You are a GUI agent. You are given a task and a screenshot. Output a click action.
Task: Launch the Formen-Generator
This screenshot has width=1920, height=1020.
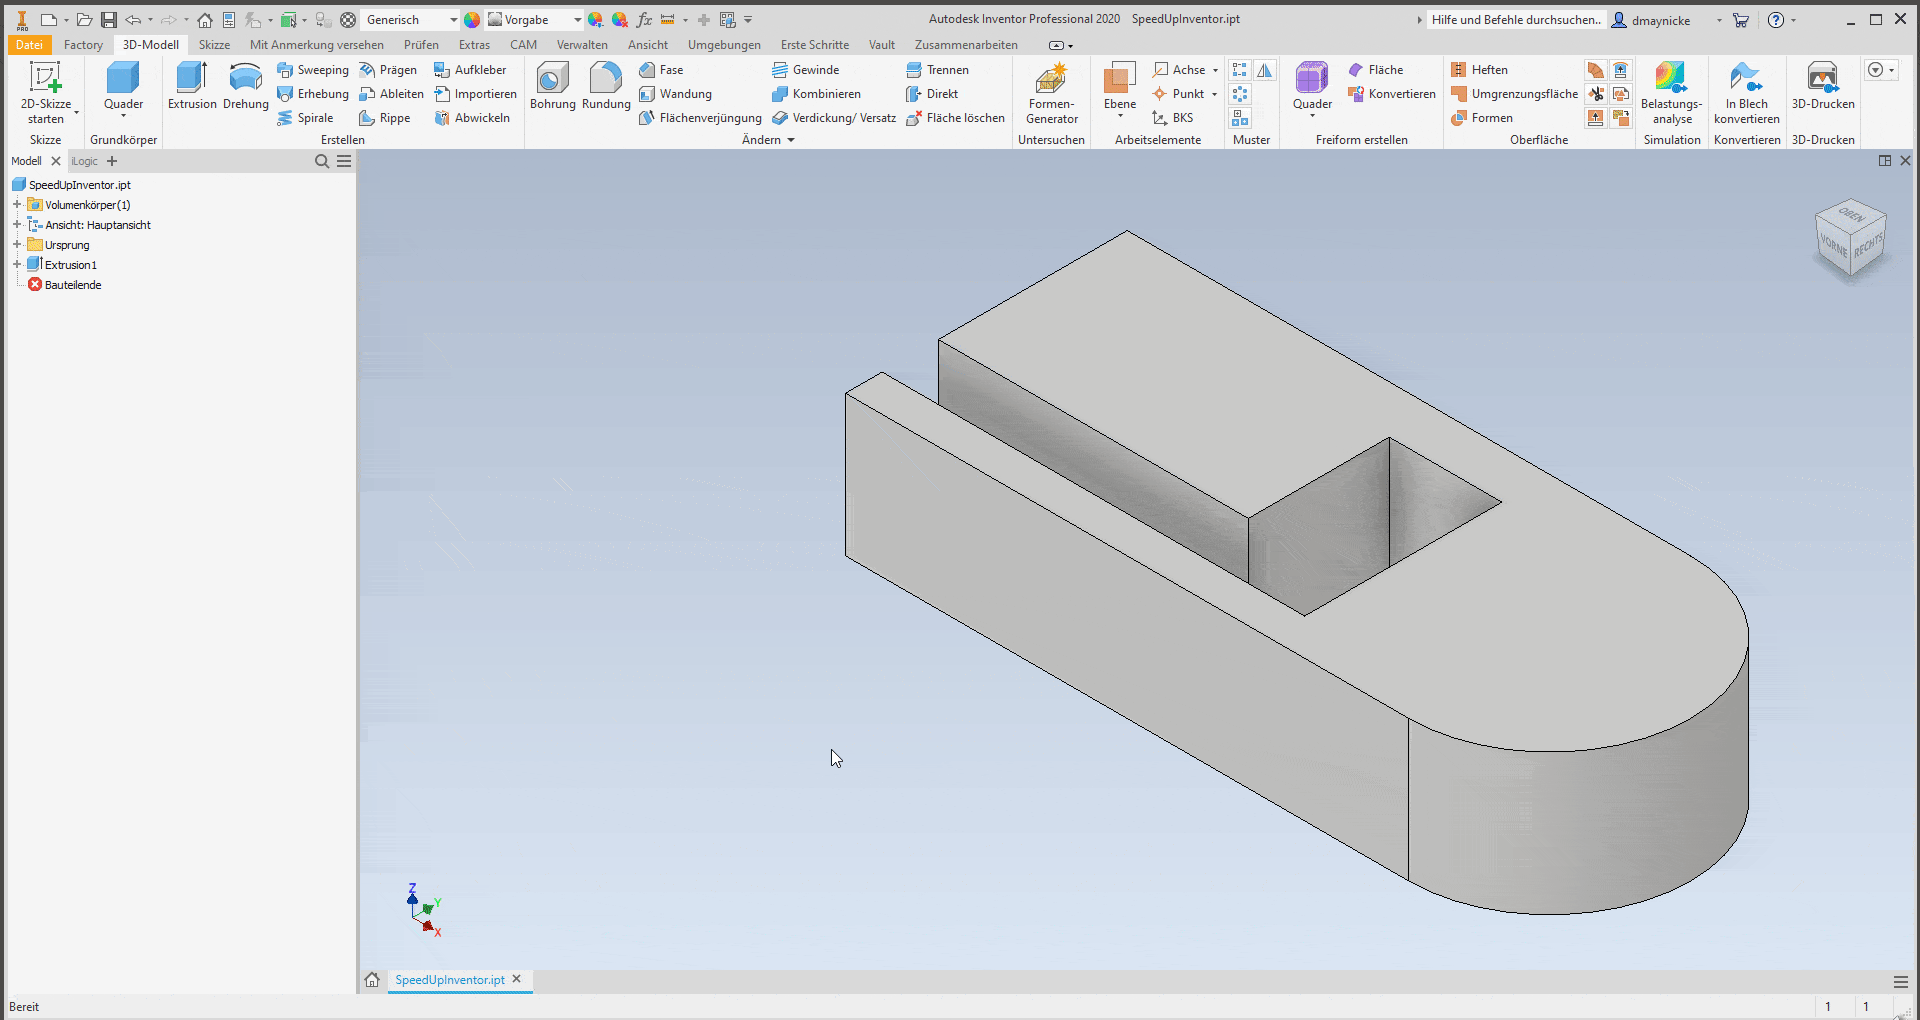point(1051,90)
